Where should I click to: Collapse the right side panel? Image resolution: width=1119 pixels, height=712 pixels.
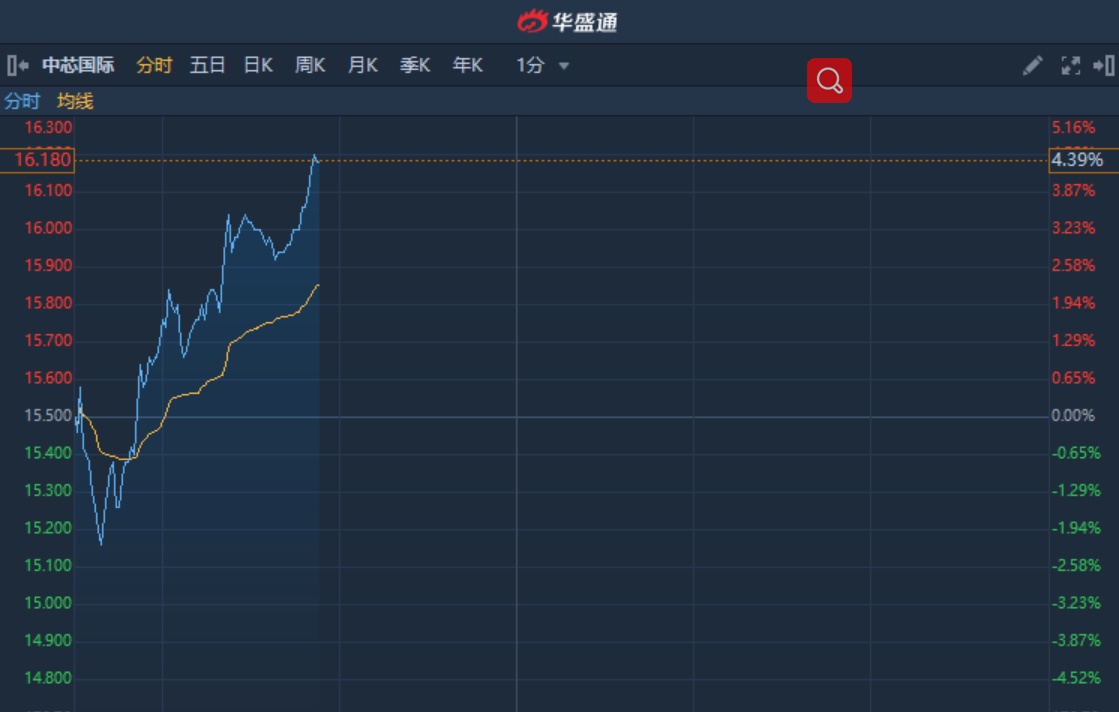tap(1103, 66)
